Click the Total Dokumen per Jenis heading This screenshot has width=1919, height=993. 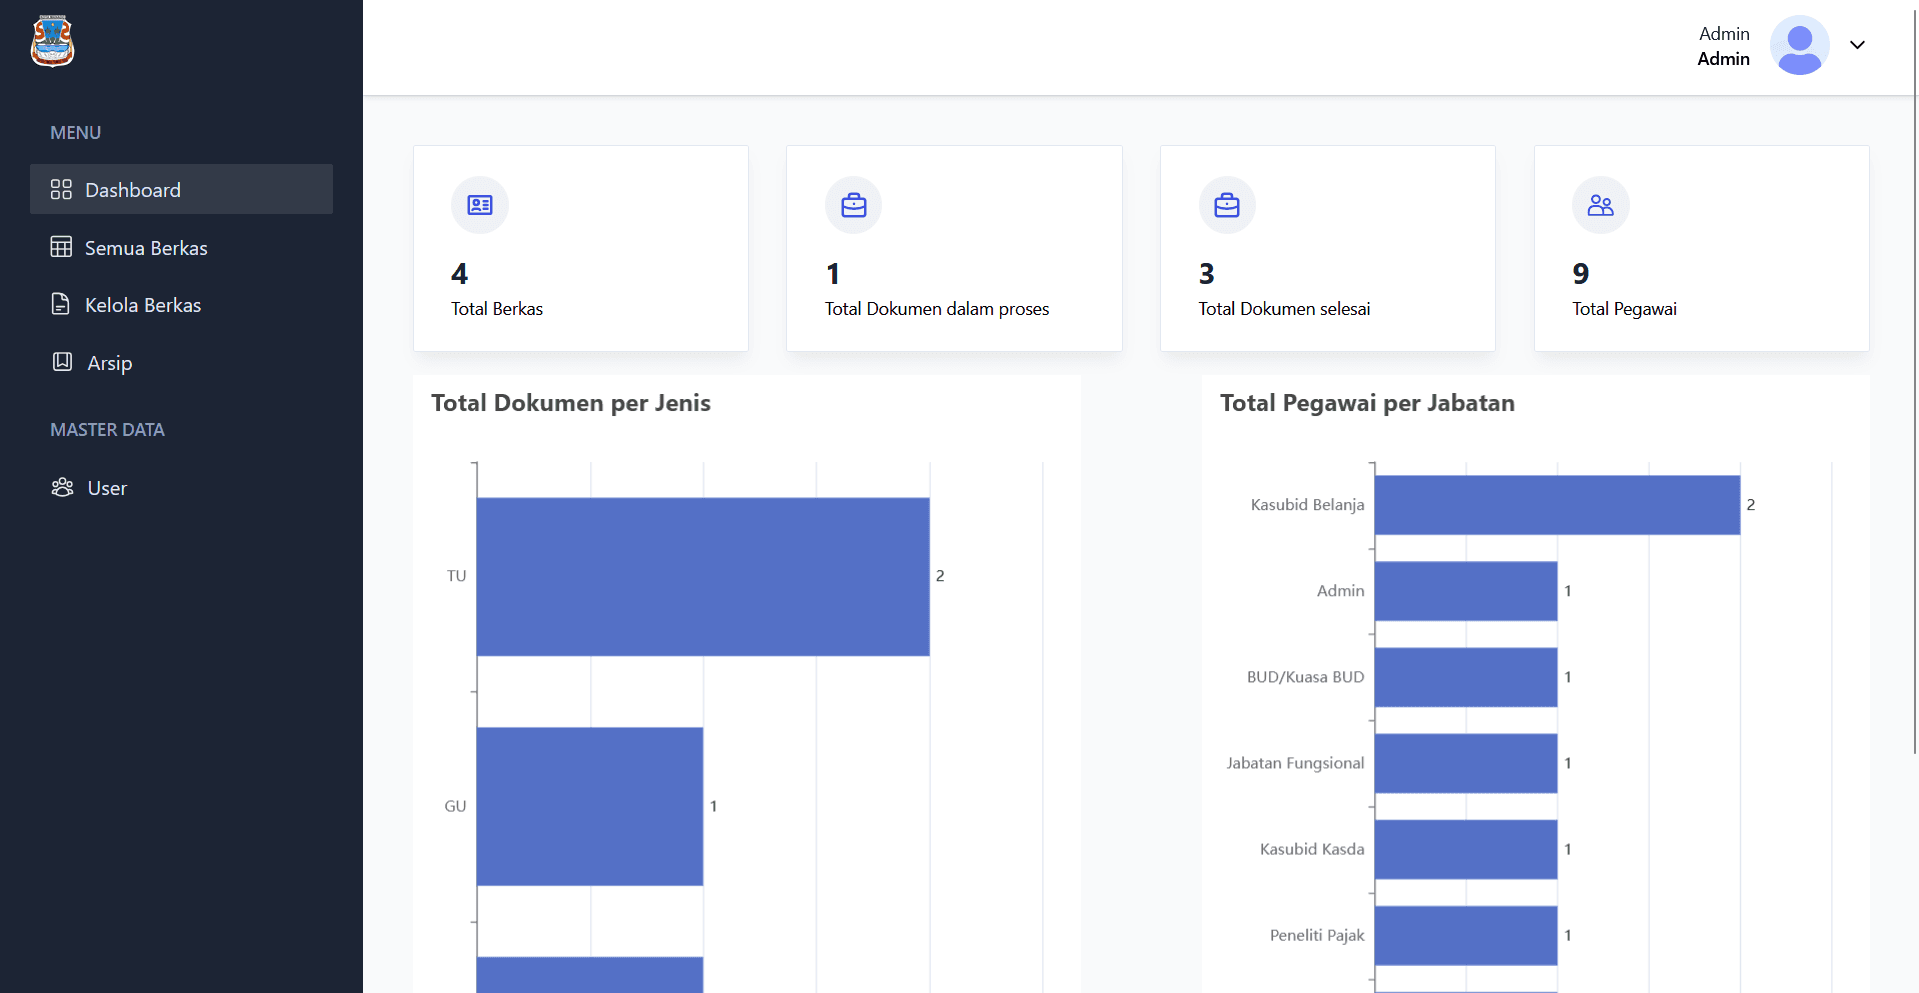[x=571, y=403]
